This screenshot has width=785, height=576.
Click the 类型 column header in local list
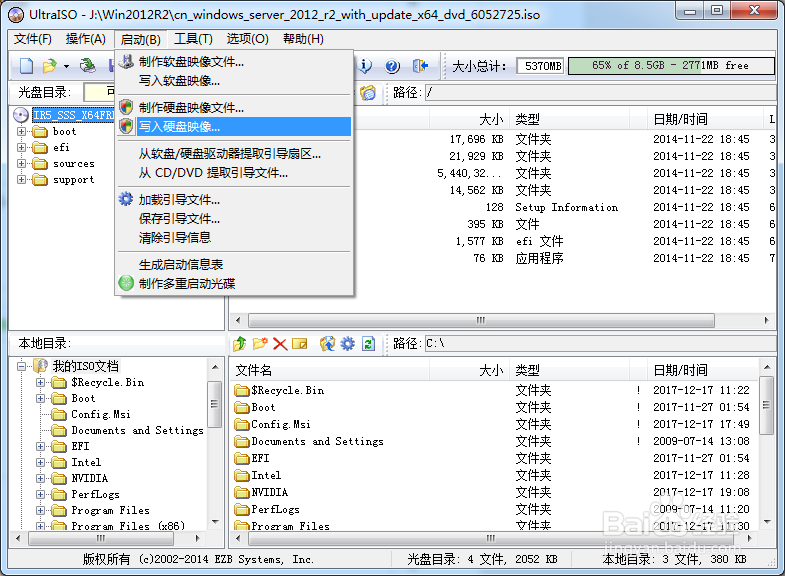click(569, 370)
